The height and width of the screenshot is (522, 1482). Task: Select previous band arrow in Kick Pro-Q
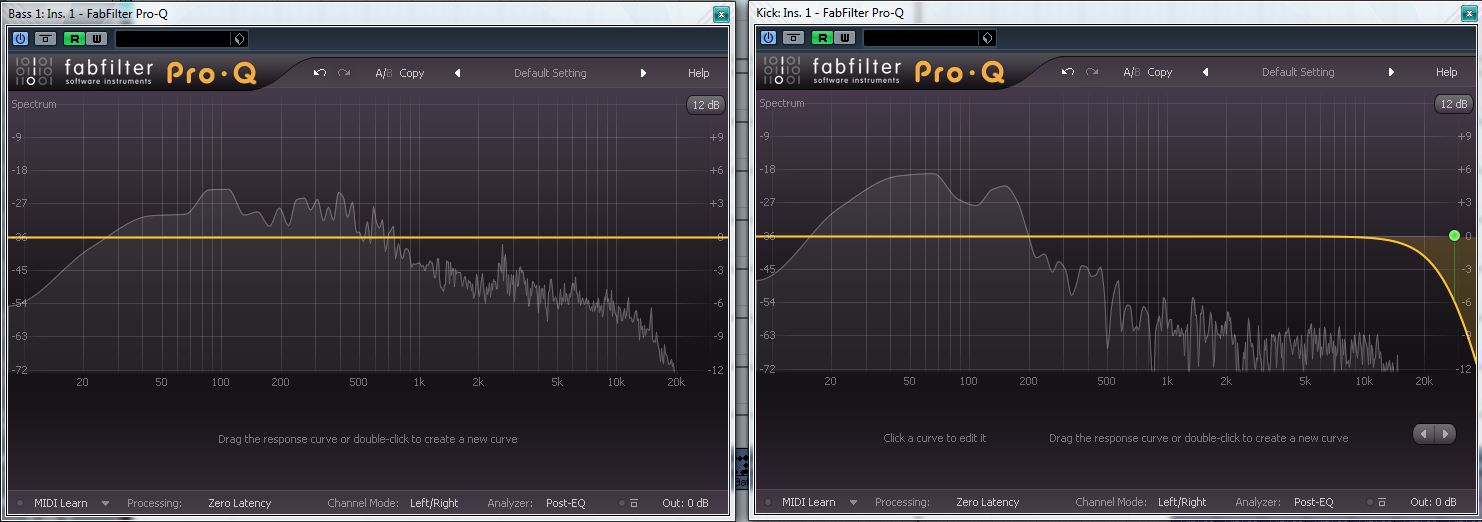tap(1425, 434)
